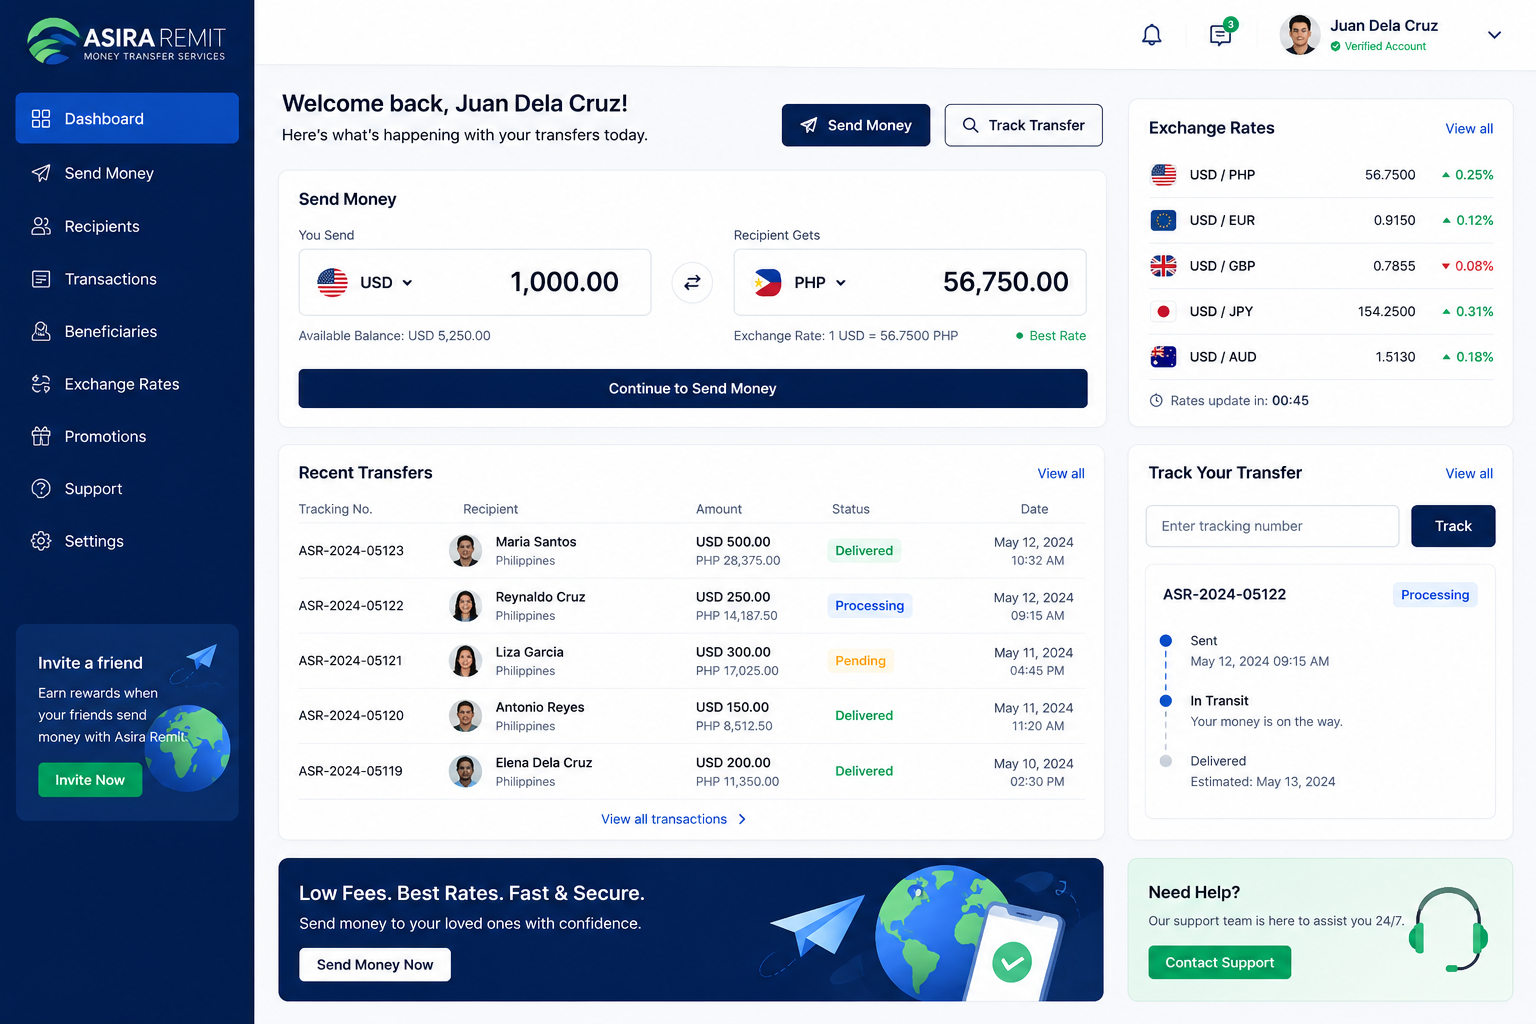Click the Verified Account badge
Image resolution: width=1536 pixels, height=1024 pixels.
pos(1378,46)
